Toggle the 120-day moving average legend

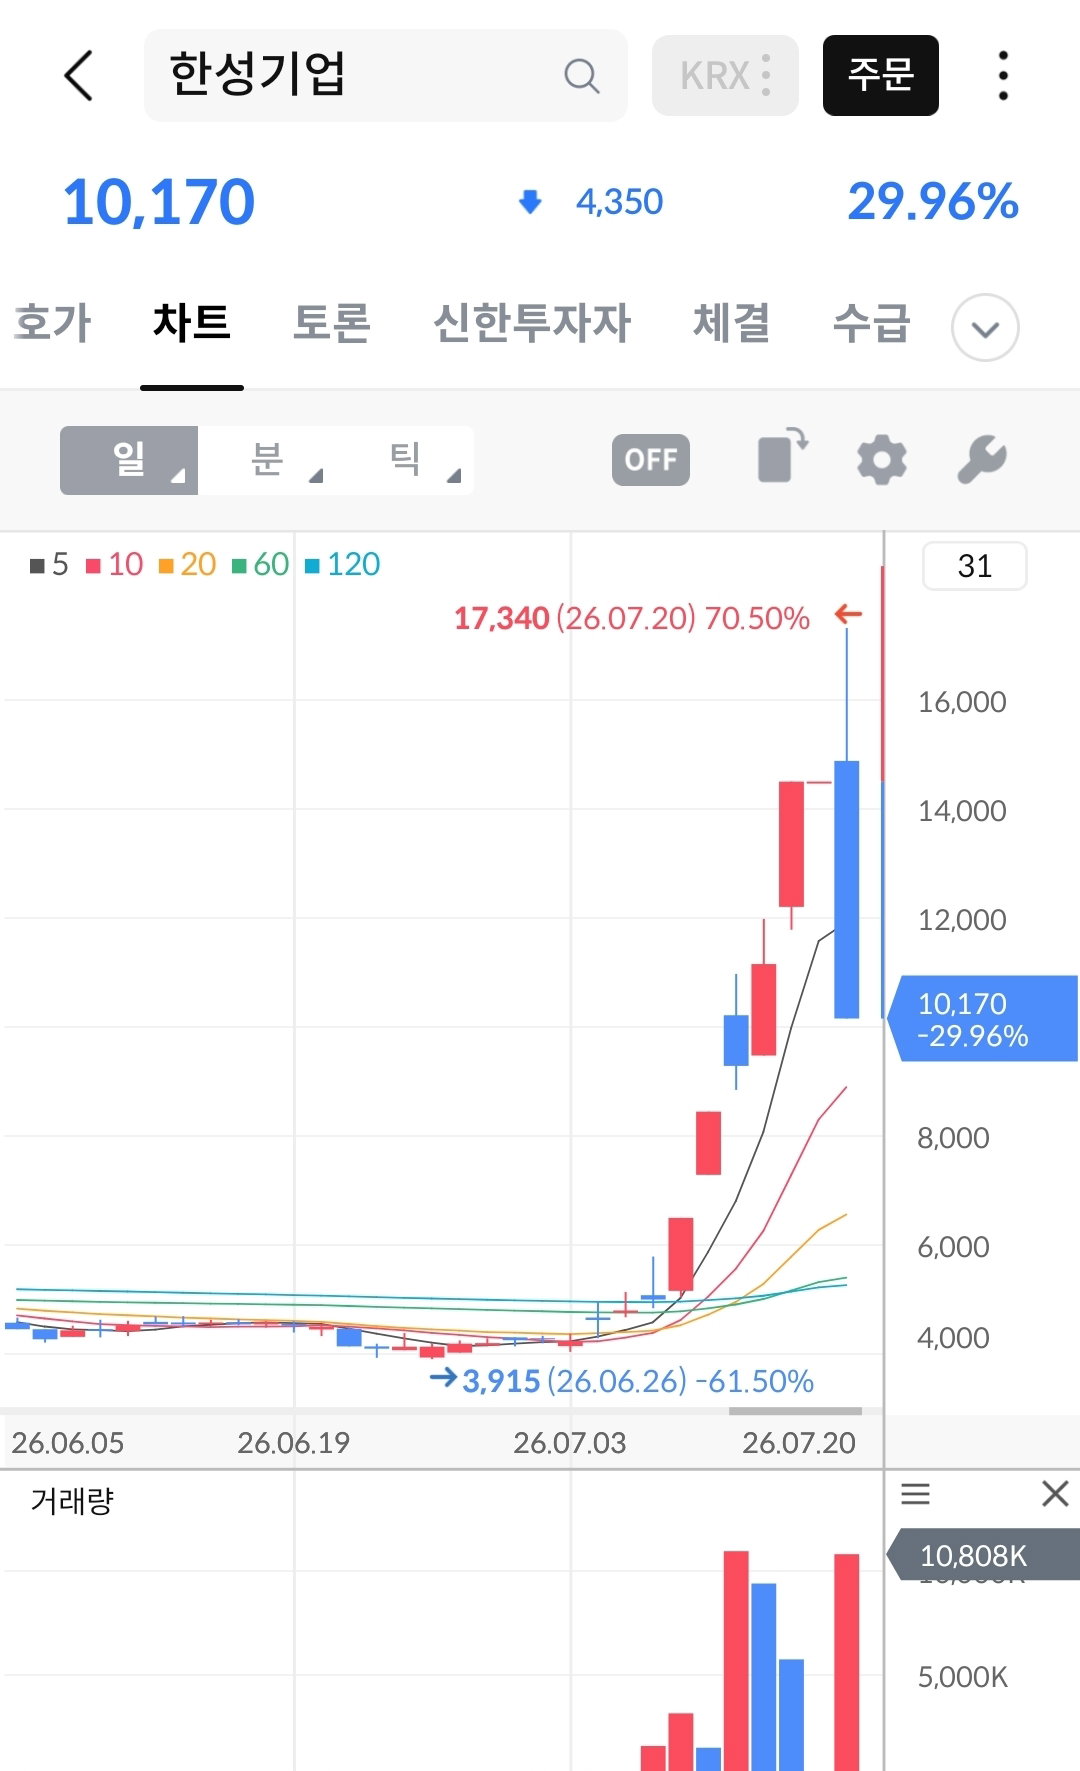(x=342, y=564)
